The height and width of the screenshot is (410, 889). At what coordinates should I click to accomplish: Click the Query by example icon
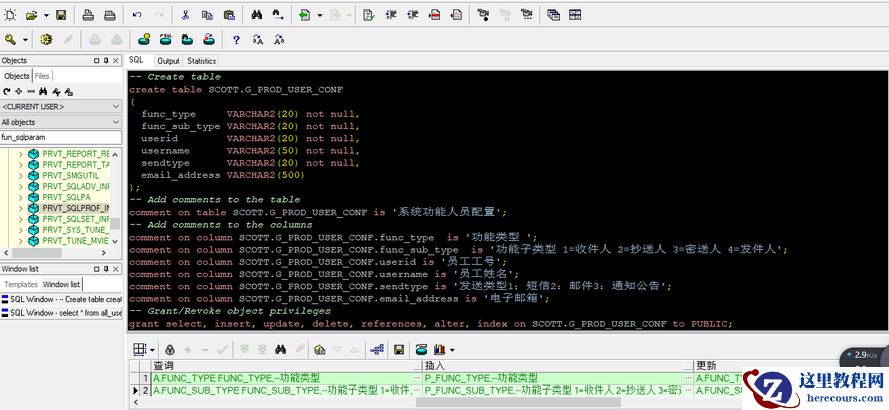pyautogui.click(x=320, y=350)
